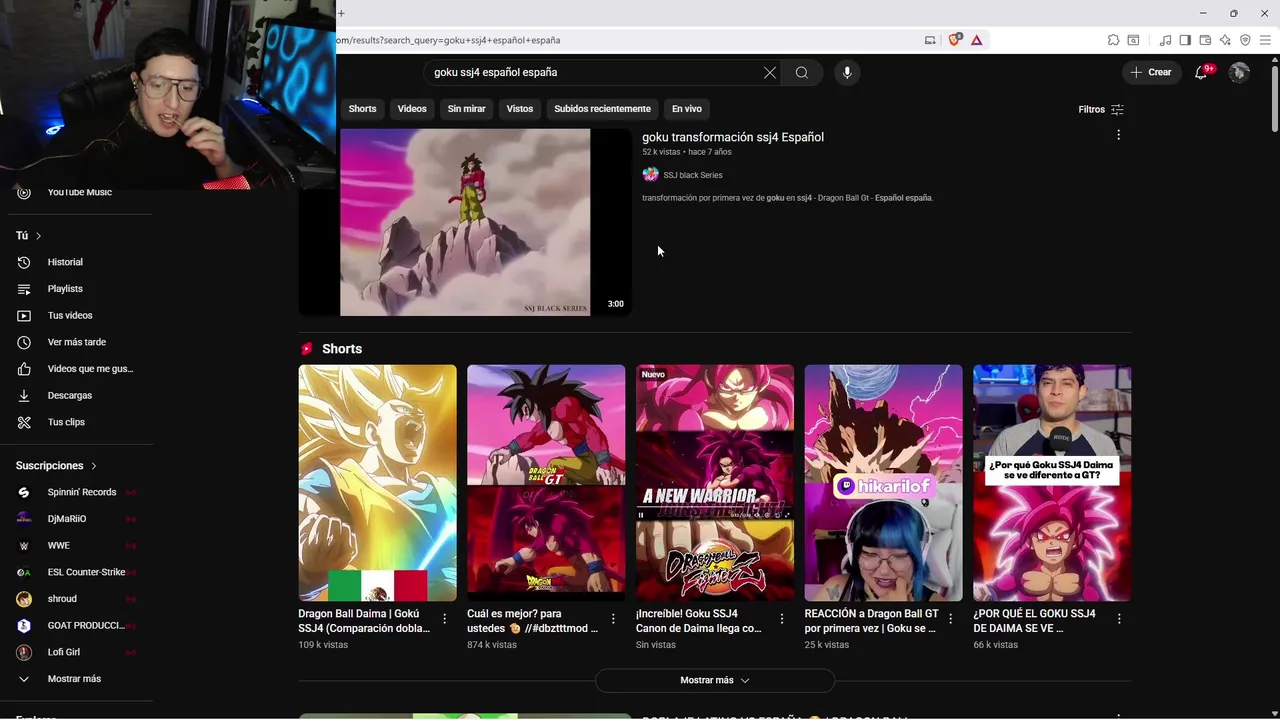Open the account avatar menu
Image resolution: width=1280 pixels, height=720 pixels.
[1239, 72]
